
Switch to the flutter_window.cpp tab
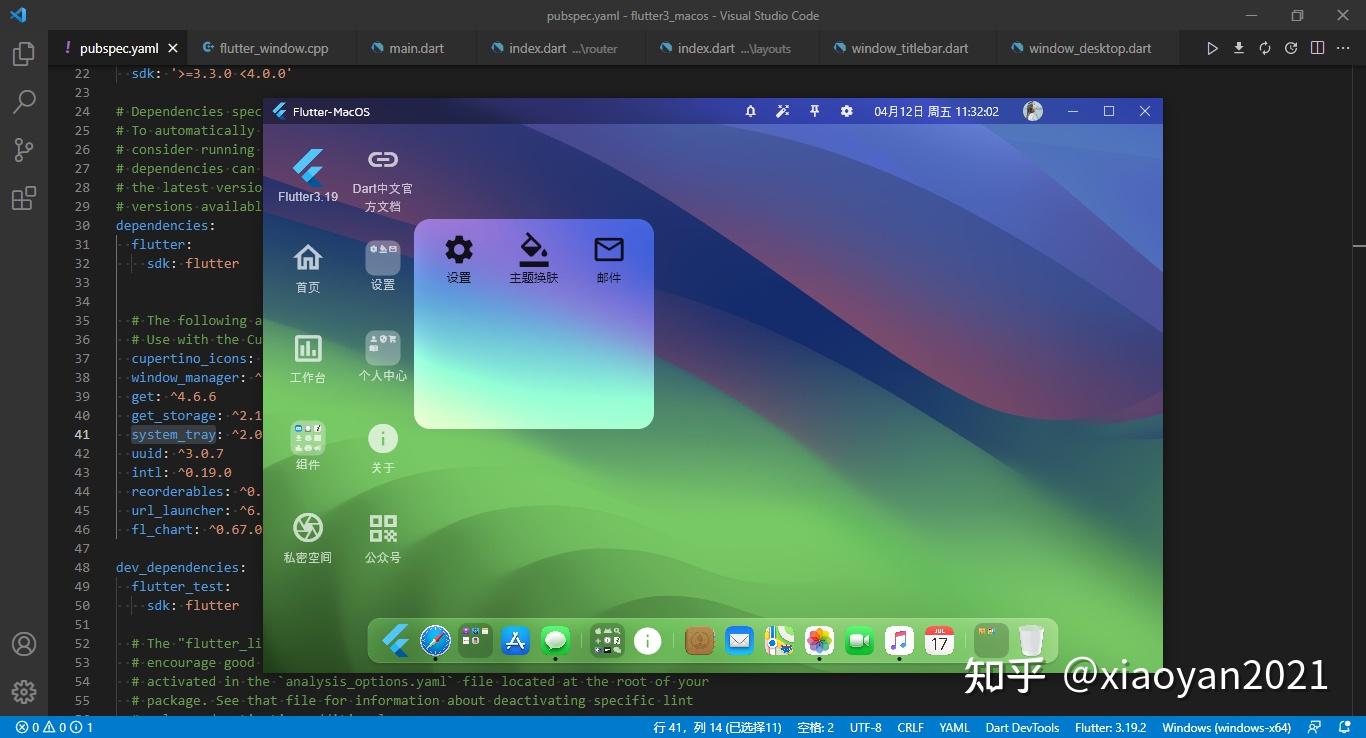[272, 47]
